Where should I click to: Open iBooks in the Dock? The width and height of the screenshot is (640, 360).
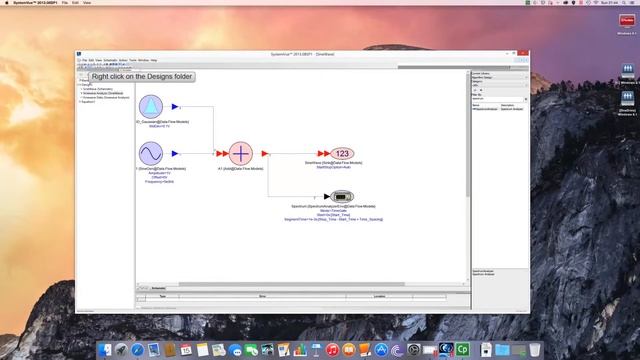349,350
